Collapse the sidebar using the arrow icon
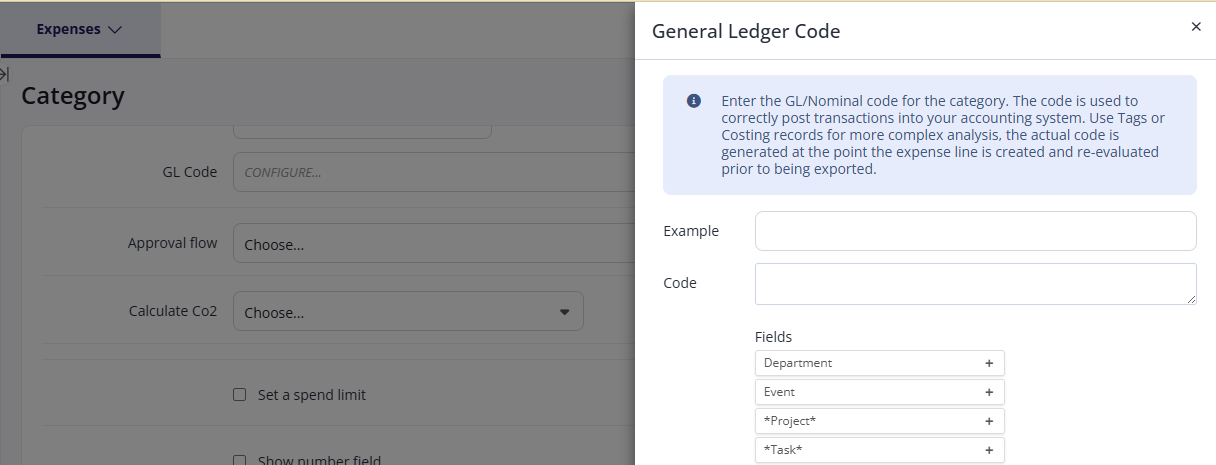The width and height of the screenshot is (1216, 465). [4, 74]
